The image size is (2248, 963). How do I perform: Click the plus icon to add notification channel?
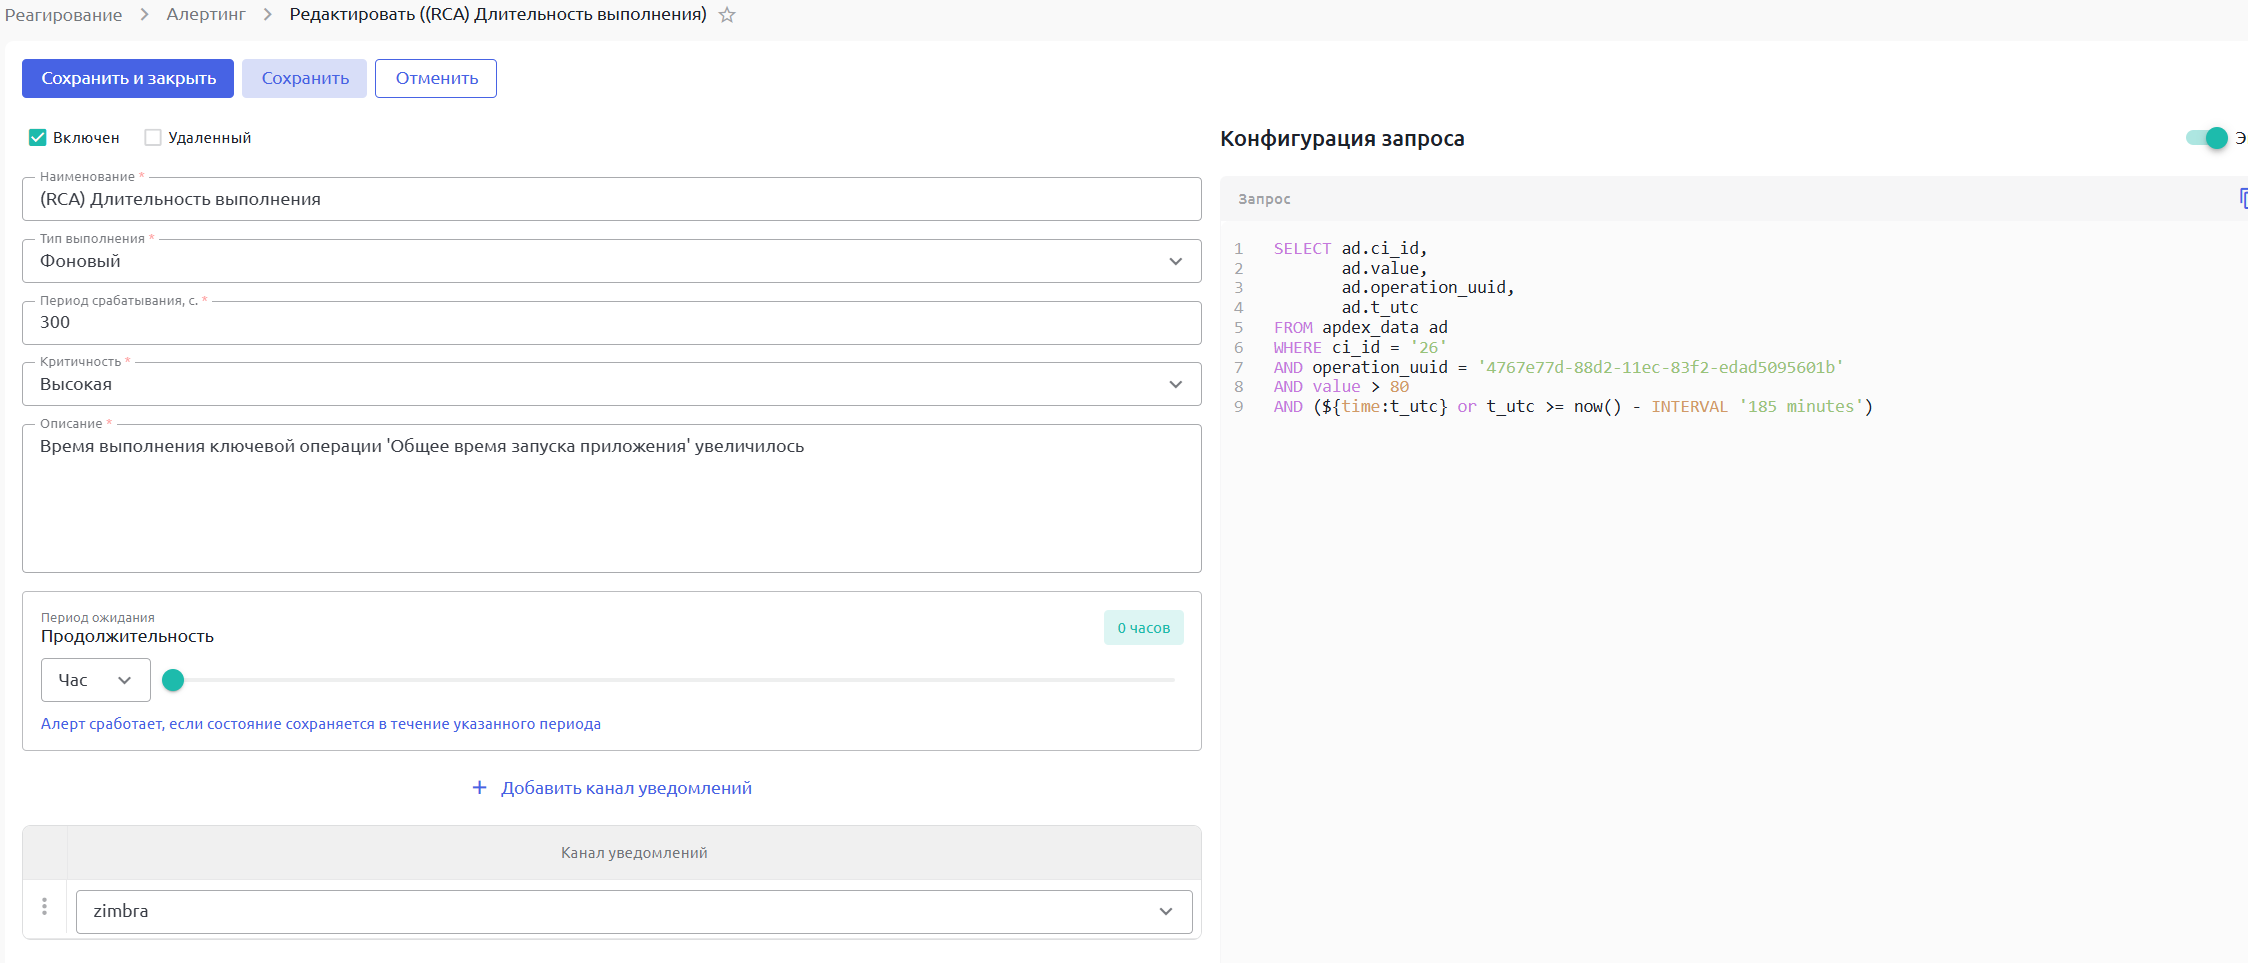[479, 788]
